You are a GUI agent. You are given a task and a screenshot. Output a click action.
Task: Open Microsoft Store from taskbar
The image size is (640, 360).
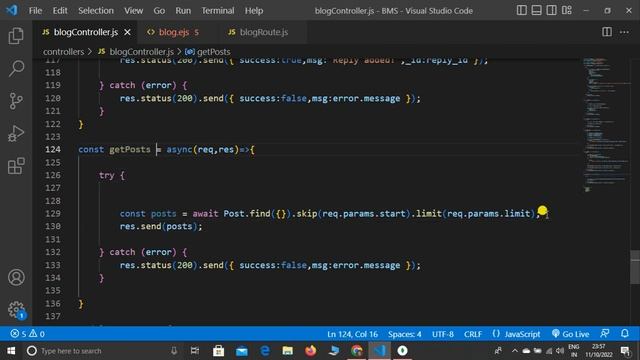tap(218, 351)
